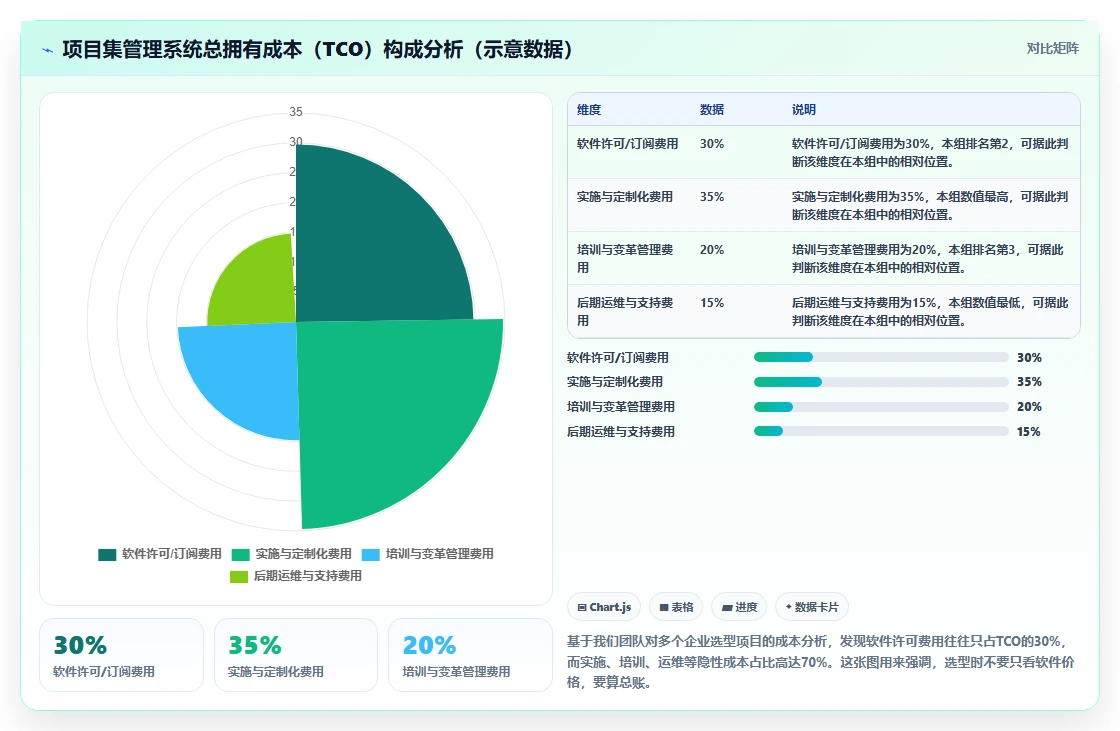Screen dimensions: 1120x731
Task: Click the 15% value in the table
Action: 711,303
